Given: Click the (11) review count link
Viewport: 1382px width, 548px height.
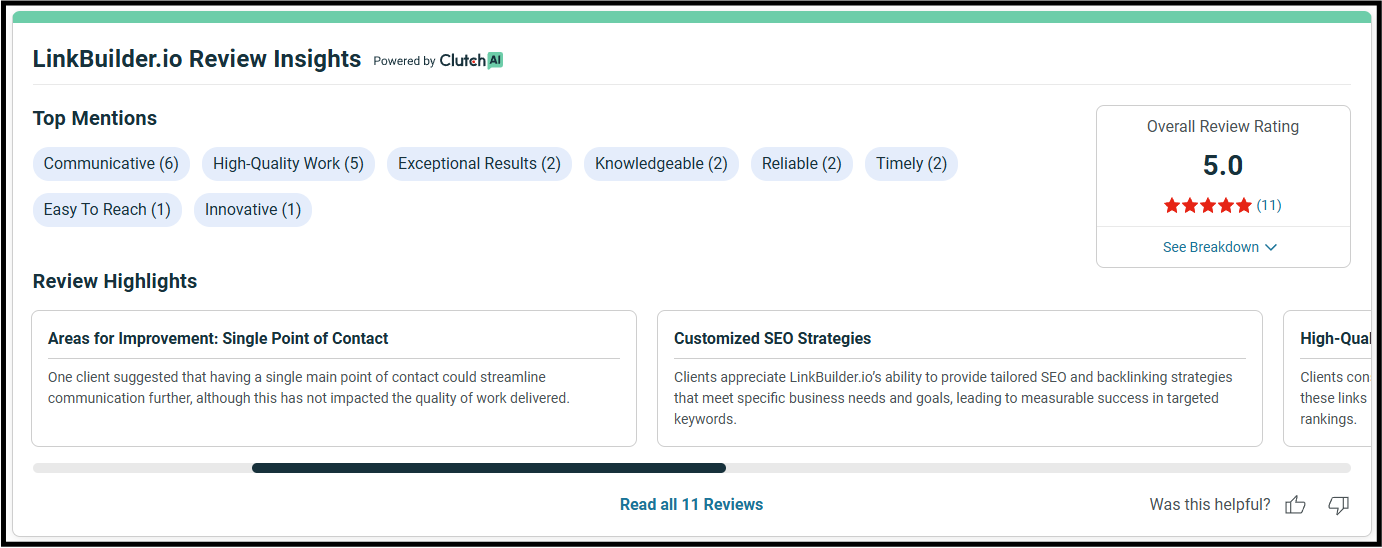Looking at the screenshot, I should coord(1269,205).
